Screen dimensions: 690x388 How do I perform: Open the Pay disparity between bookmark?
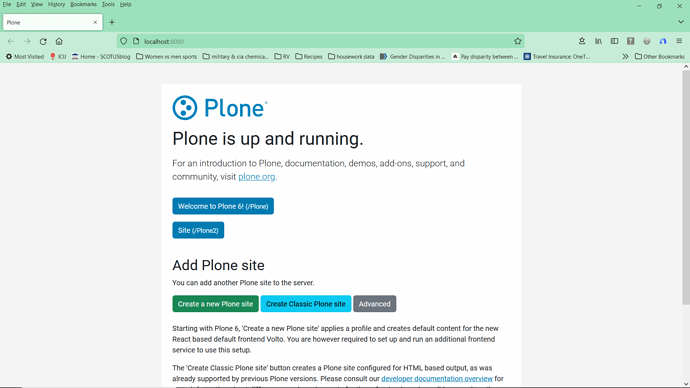pyautogui.click(x=484, y=56)
